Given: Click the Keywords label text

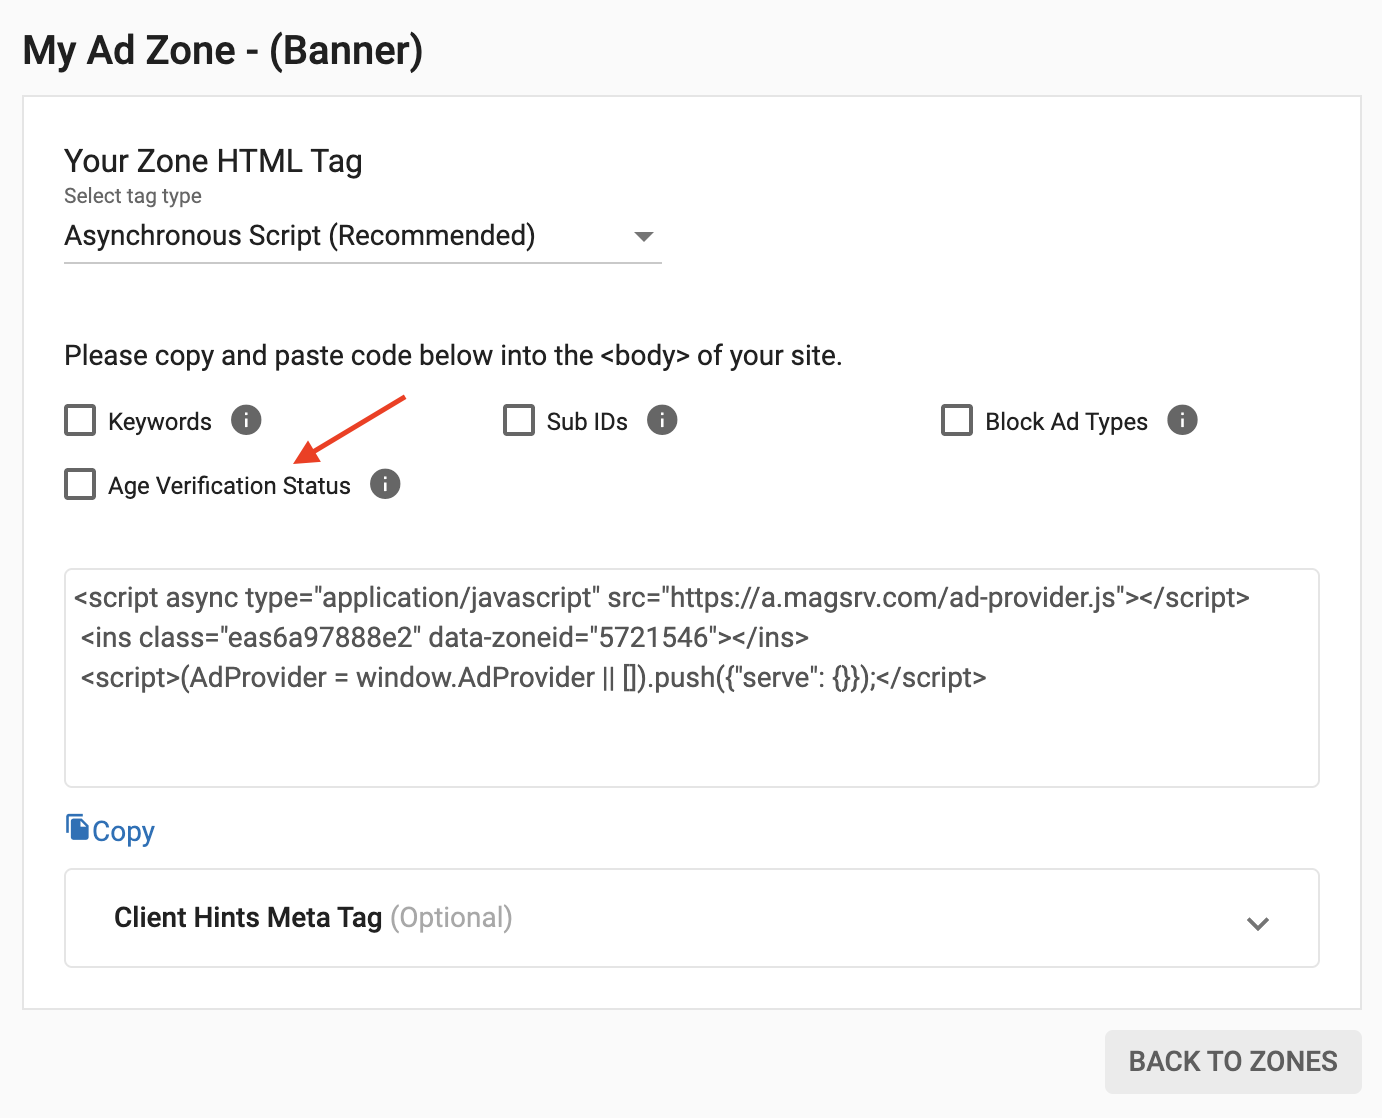Looking at the screenshot, I should coord(160,422).
